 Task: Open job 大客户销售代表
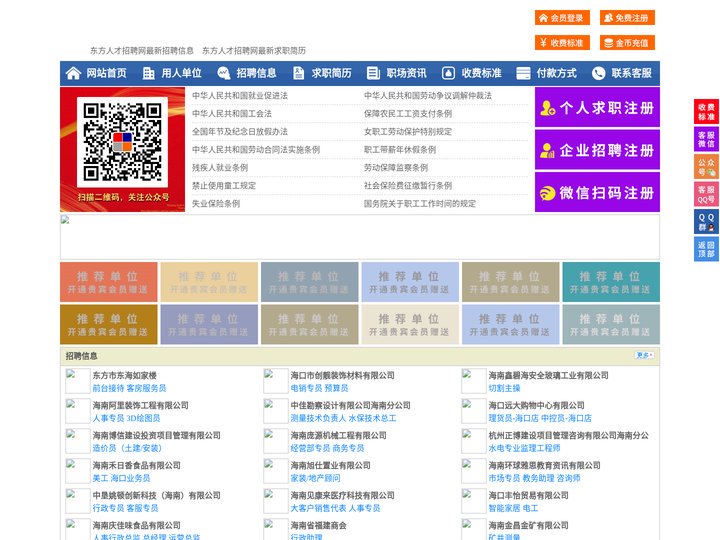(318, 508)
